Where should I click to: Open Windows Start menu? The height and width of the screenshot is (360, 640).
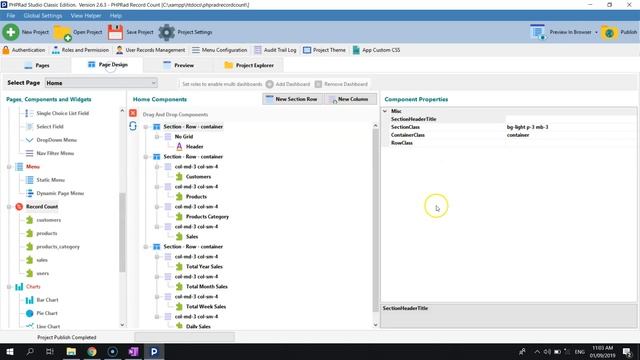click(x=10, y=351)
